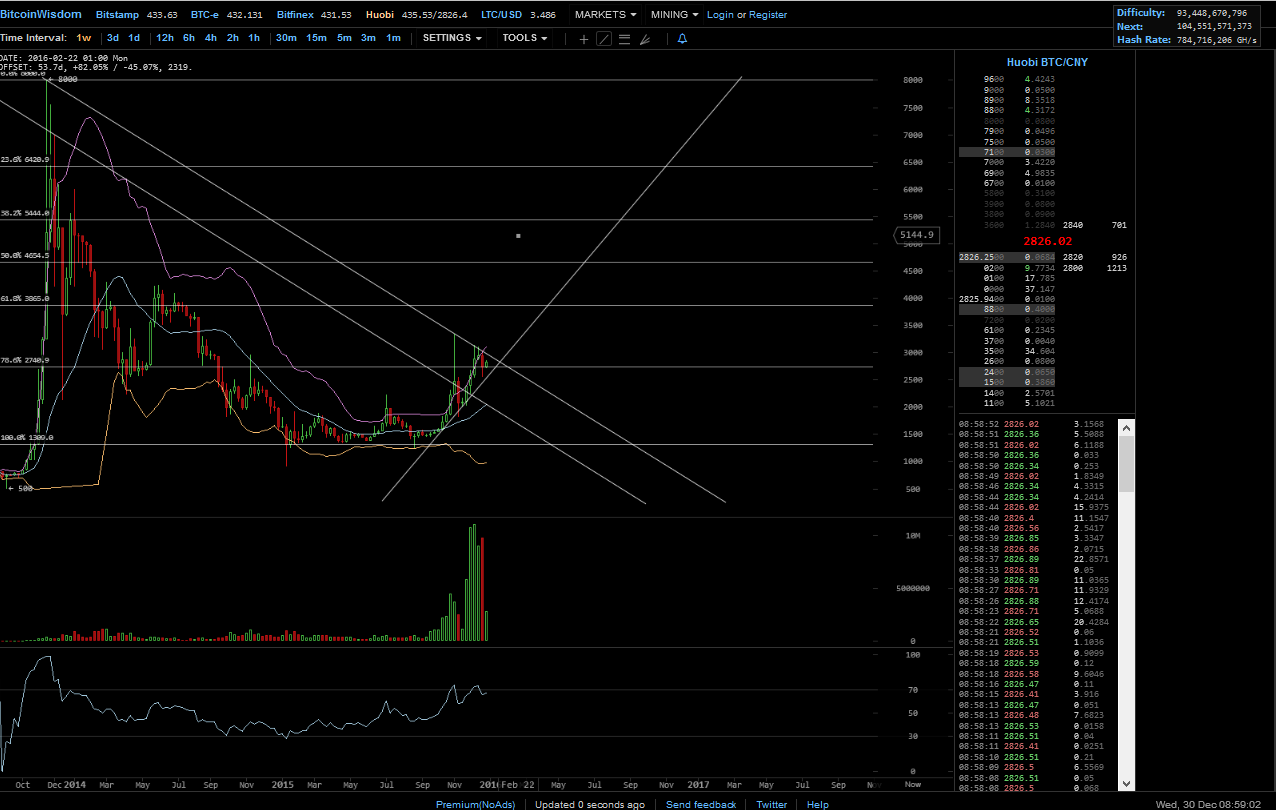The height and width of the screenshot is (810, 1276).
Task: Open the Help link
Action: coord(818,804)
